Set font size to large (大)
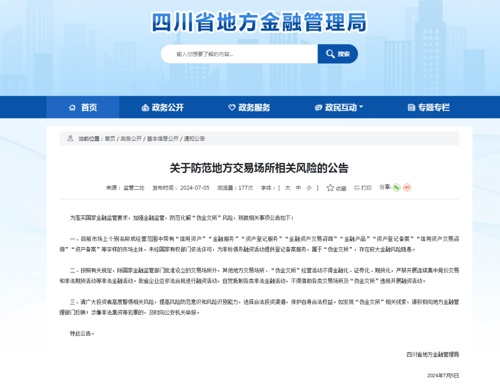 (288, 188)
